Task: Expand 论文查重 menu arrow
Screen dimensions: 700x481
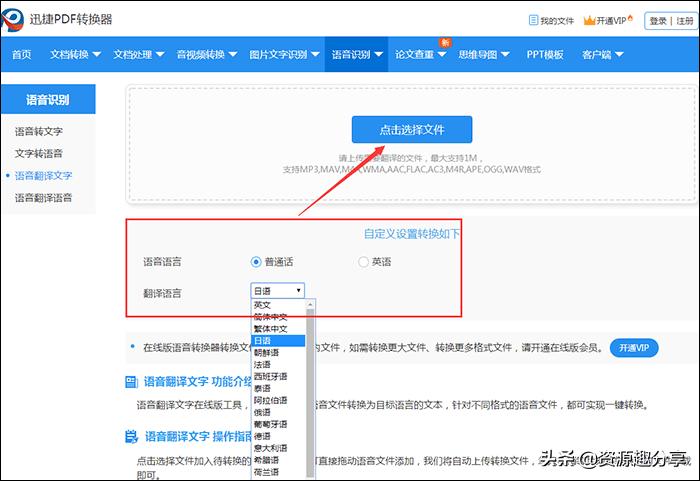Action: point(442,54)
